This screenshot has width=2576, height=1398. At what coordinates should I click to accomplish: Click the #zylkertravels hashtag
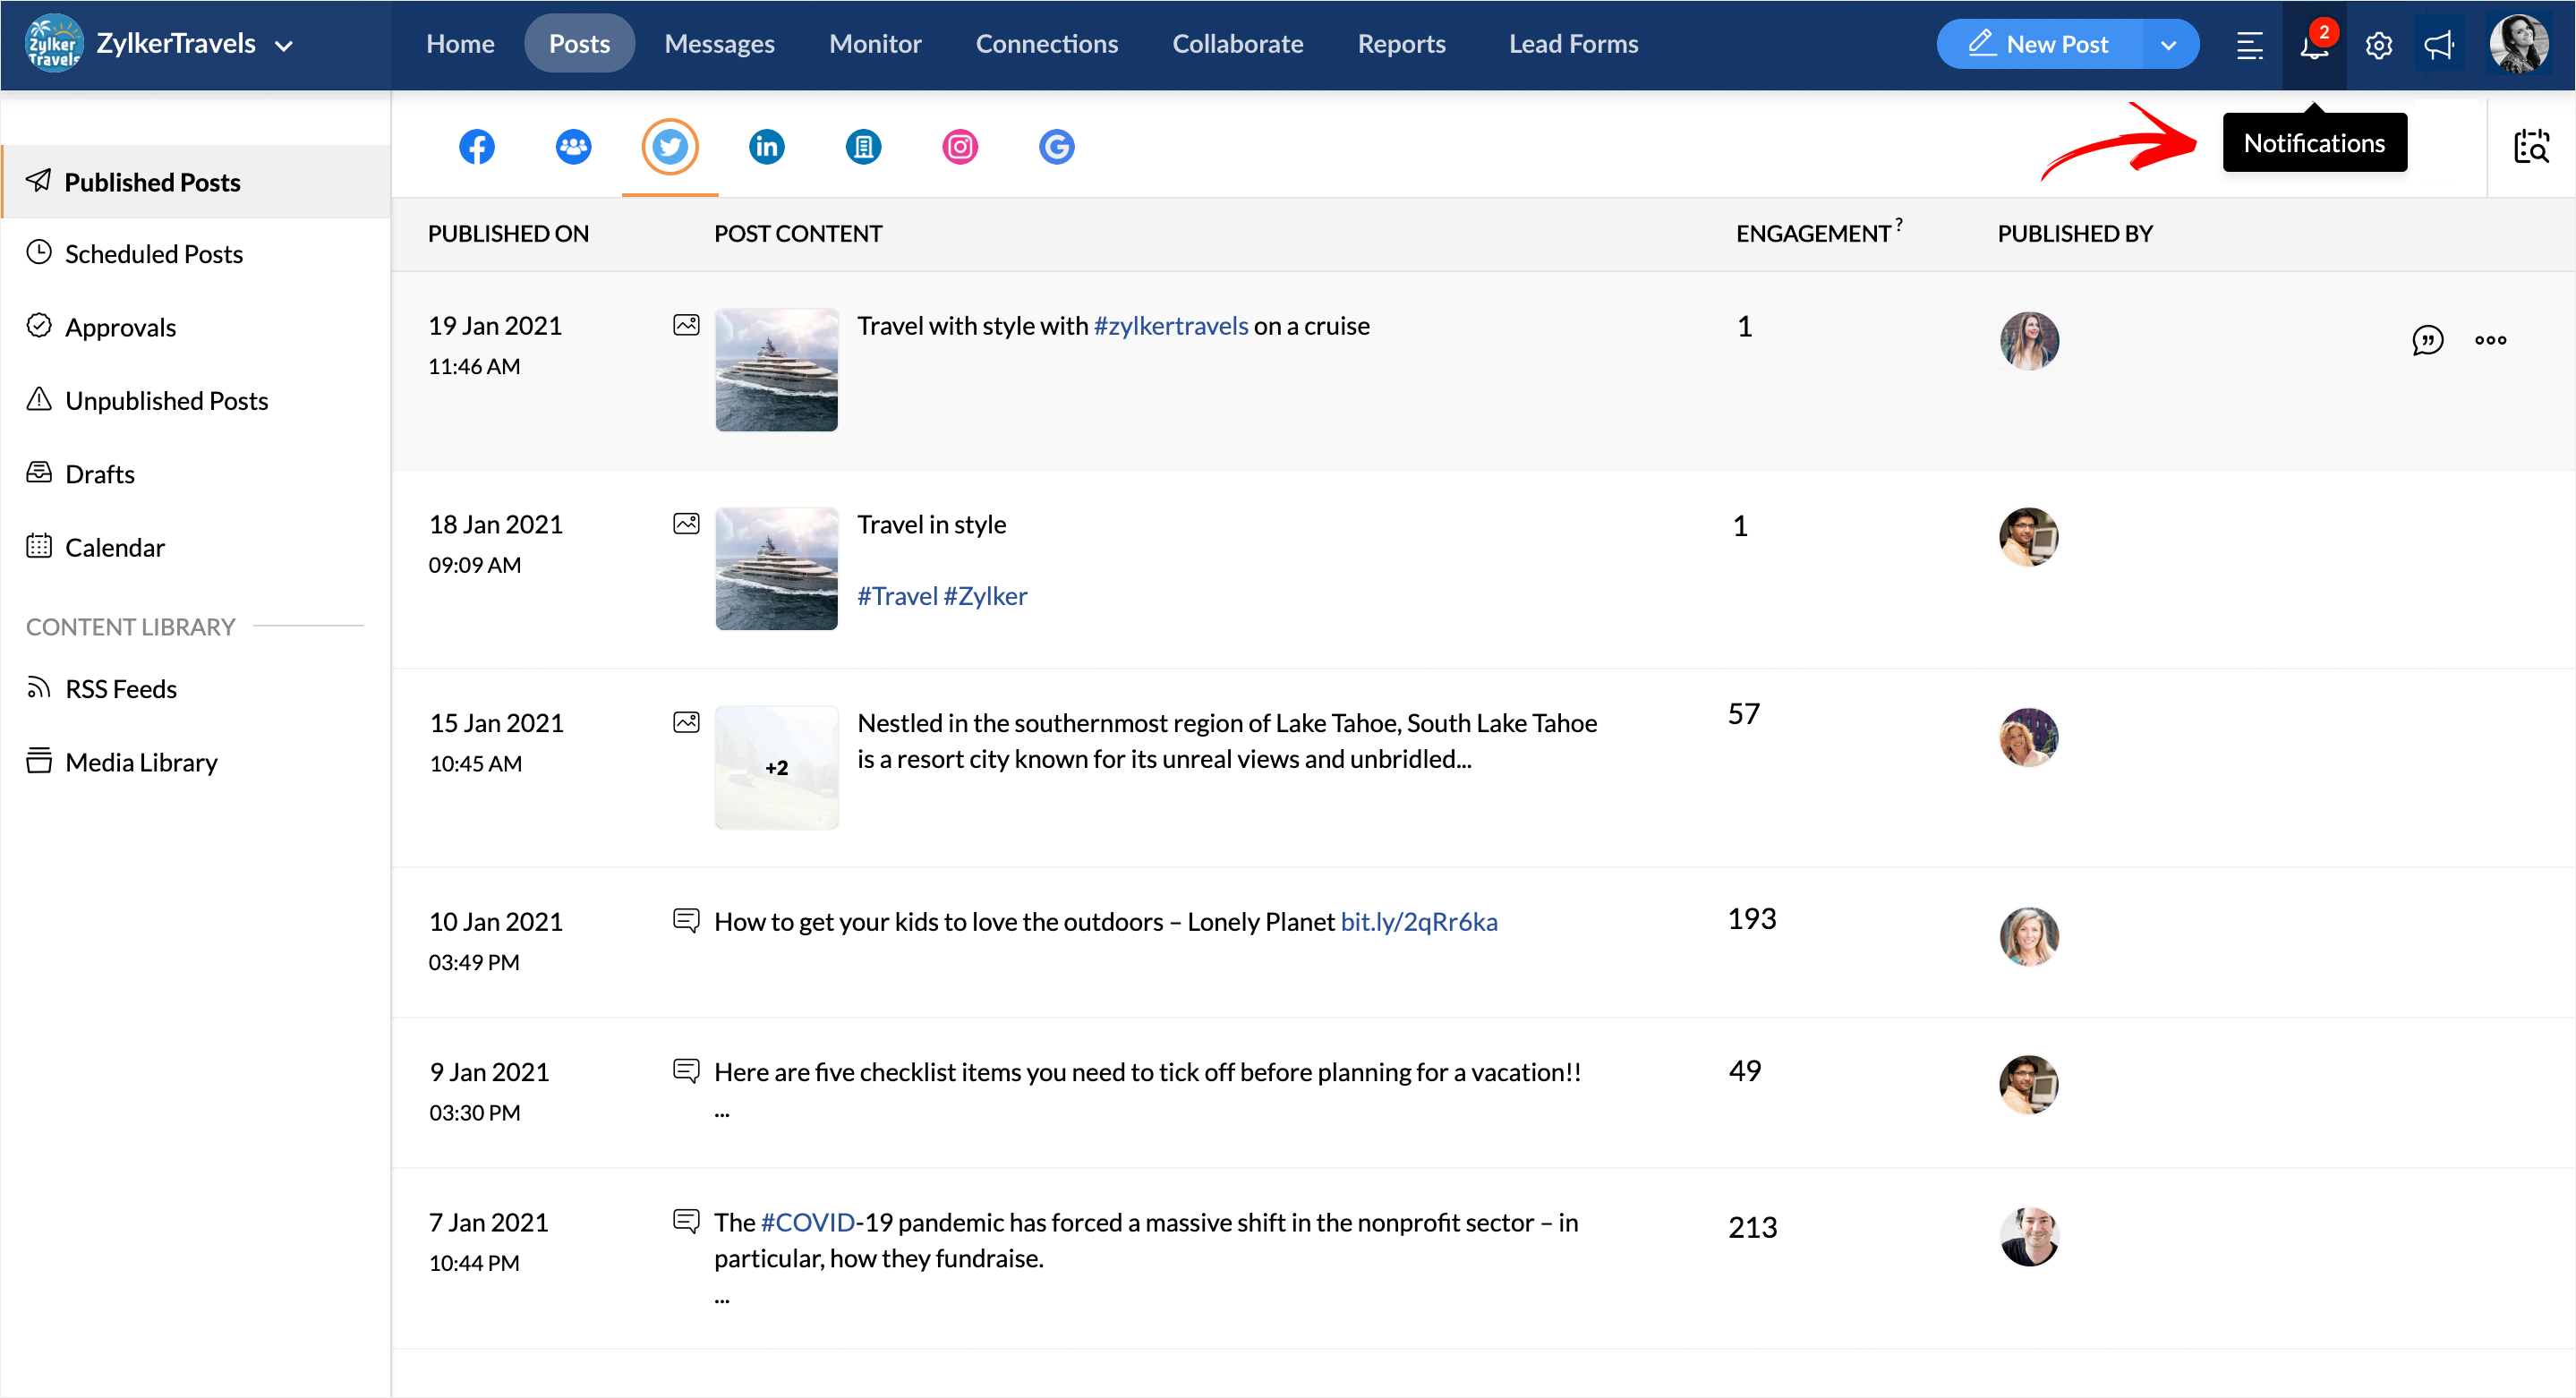[x=1170, y=326]
